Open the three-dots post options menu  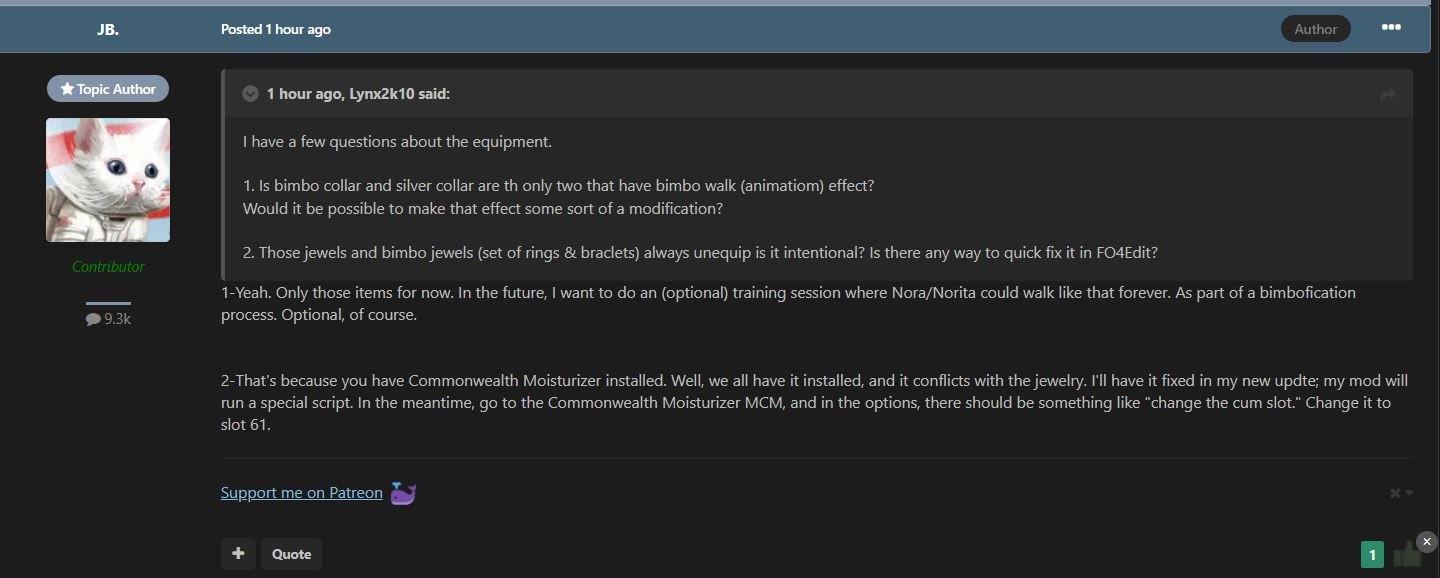pos(1390,28)
